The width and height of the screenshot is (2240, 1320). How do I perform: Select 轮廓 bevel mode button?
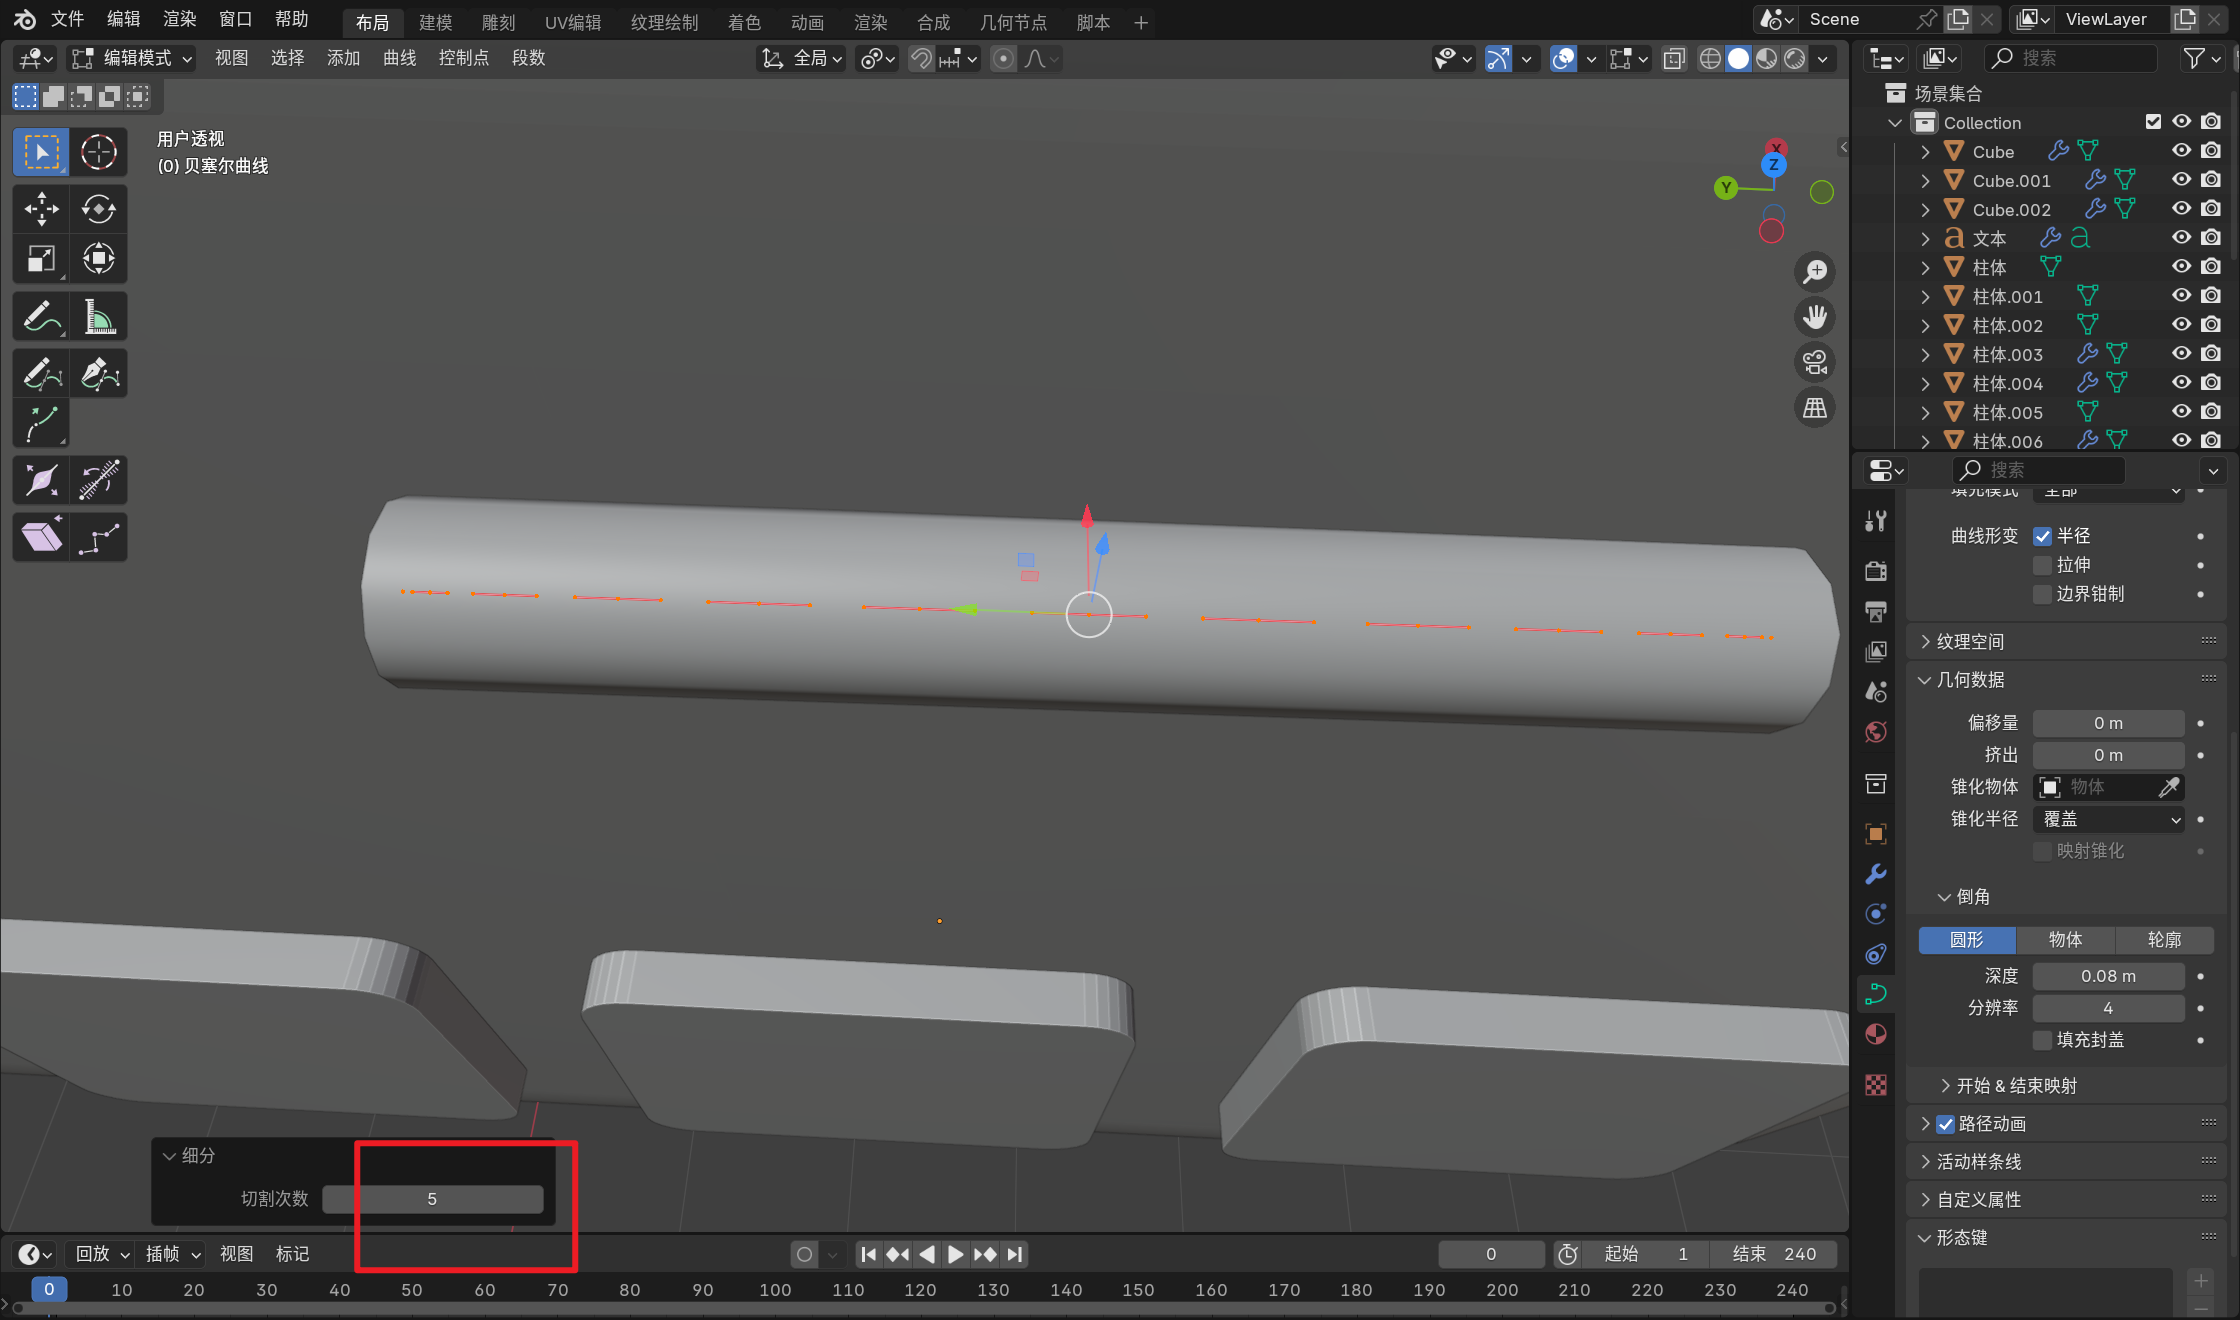(x=2164, y=940)
